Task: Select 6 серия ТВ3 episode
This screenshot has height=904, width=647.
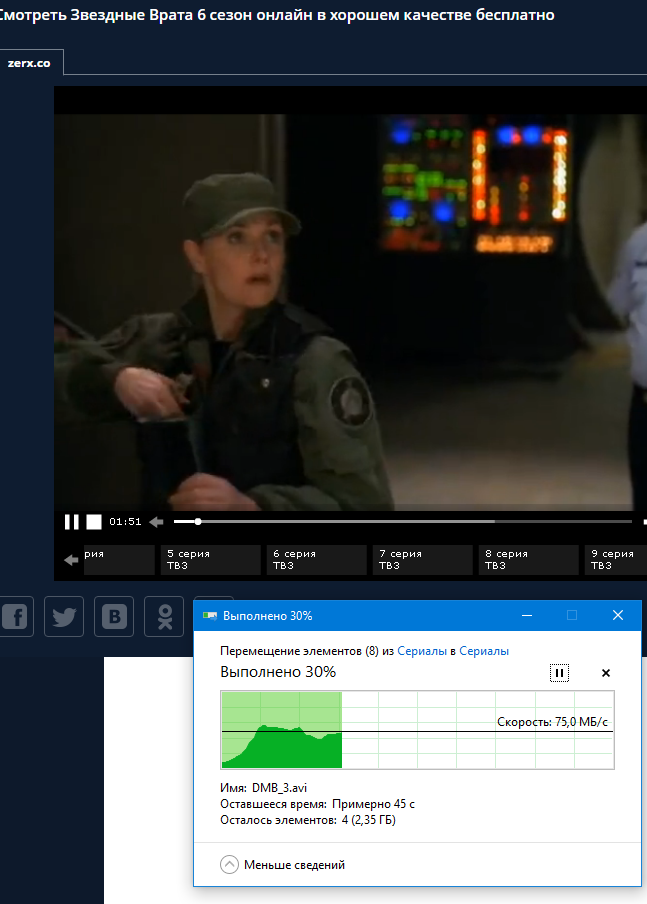Action: pyautogui.click(x=317, y=560)
